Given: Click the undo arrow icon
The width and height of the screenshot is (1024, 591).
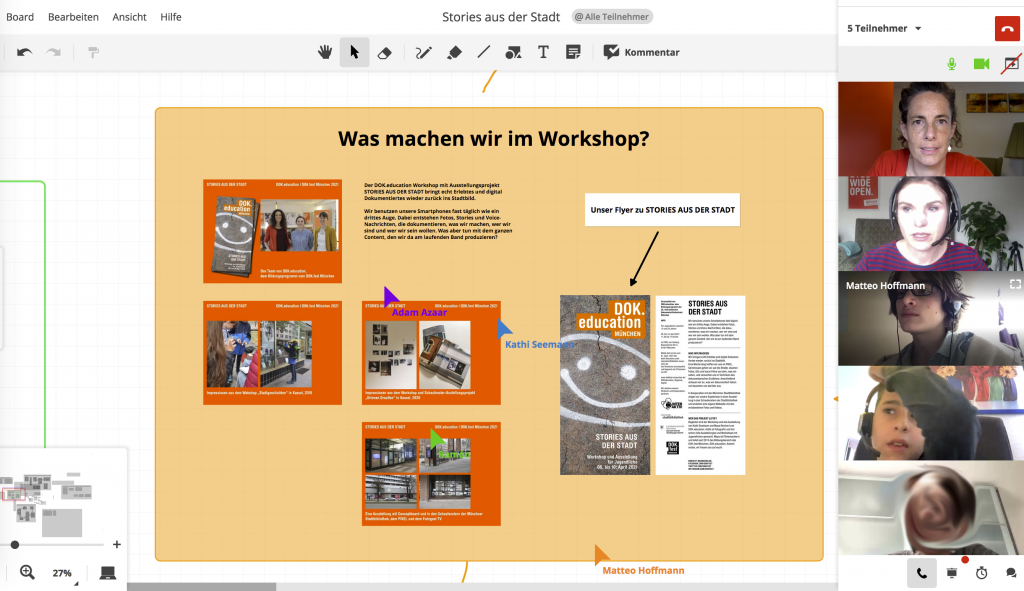Looking at the screenshot, I should pos(24,52).
